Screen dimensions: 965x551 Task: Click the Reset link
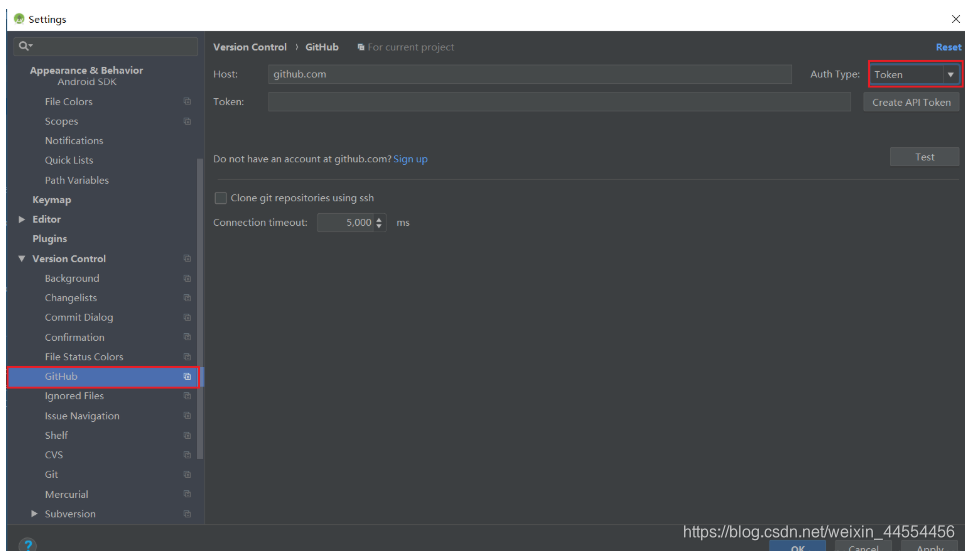pos(948,47)
